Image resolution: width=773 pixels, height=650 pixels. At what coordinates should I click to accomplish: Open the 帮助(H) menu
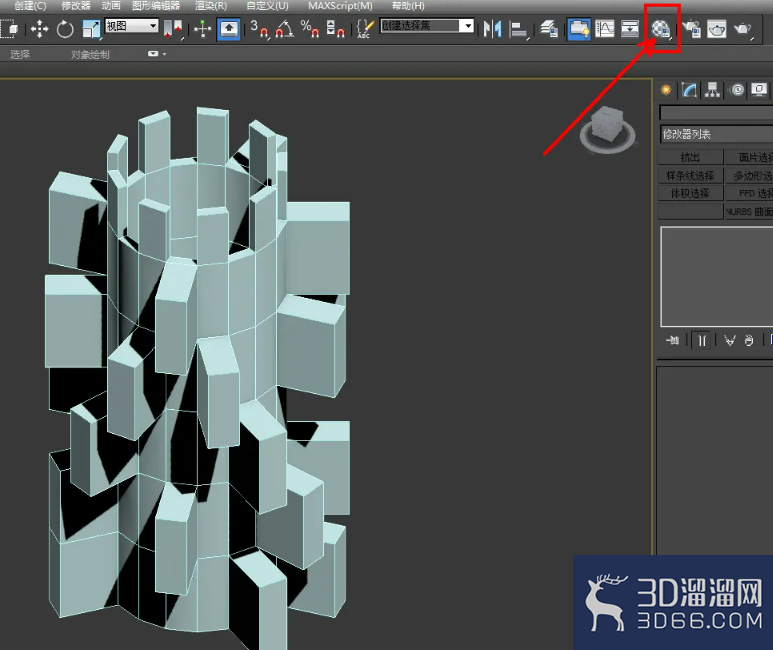[408, 6]
